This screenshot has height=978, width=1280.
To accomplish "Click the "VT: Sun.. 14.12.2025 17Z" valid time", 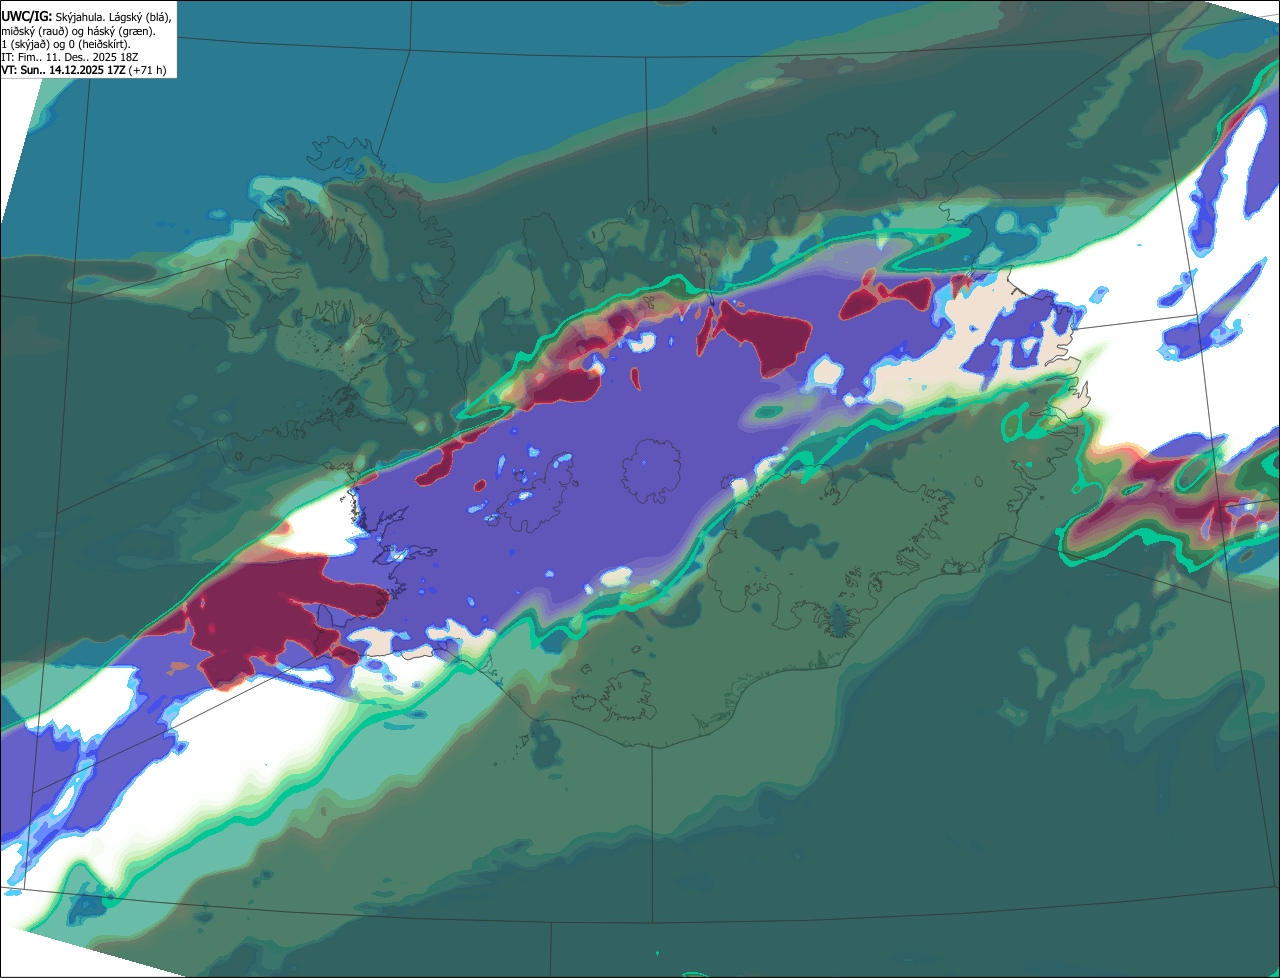I will (x=64, y=70).
